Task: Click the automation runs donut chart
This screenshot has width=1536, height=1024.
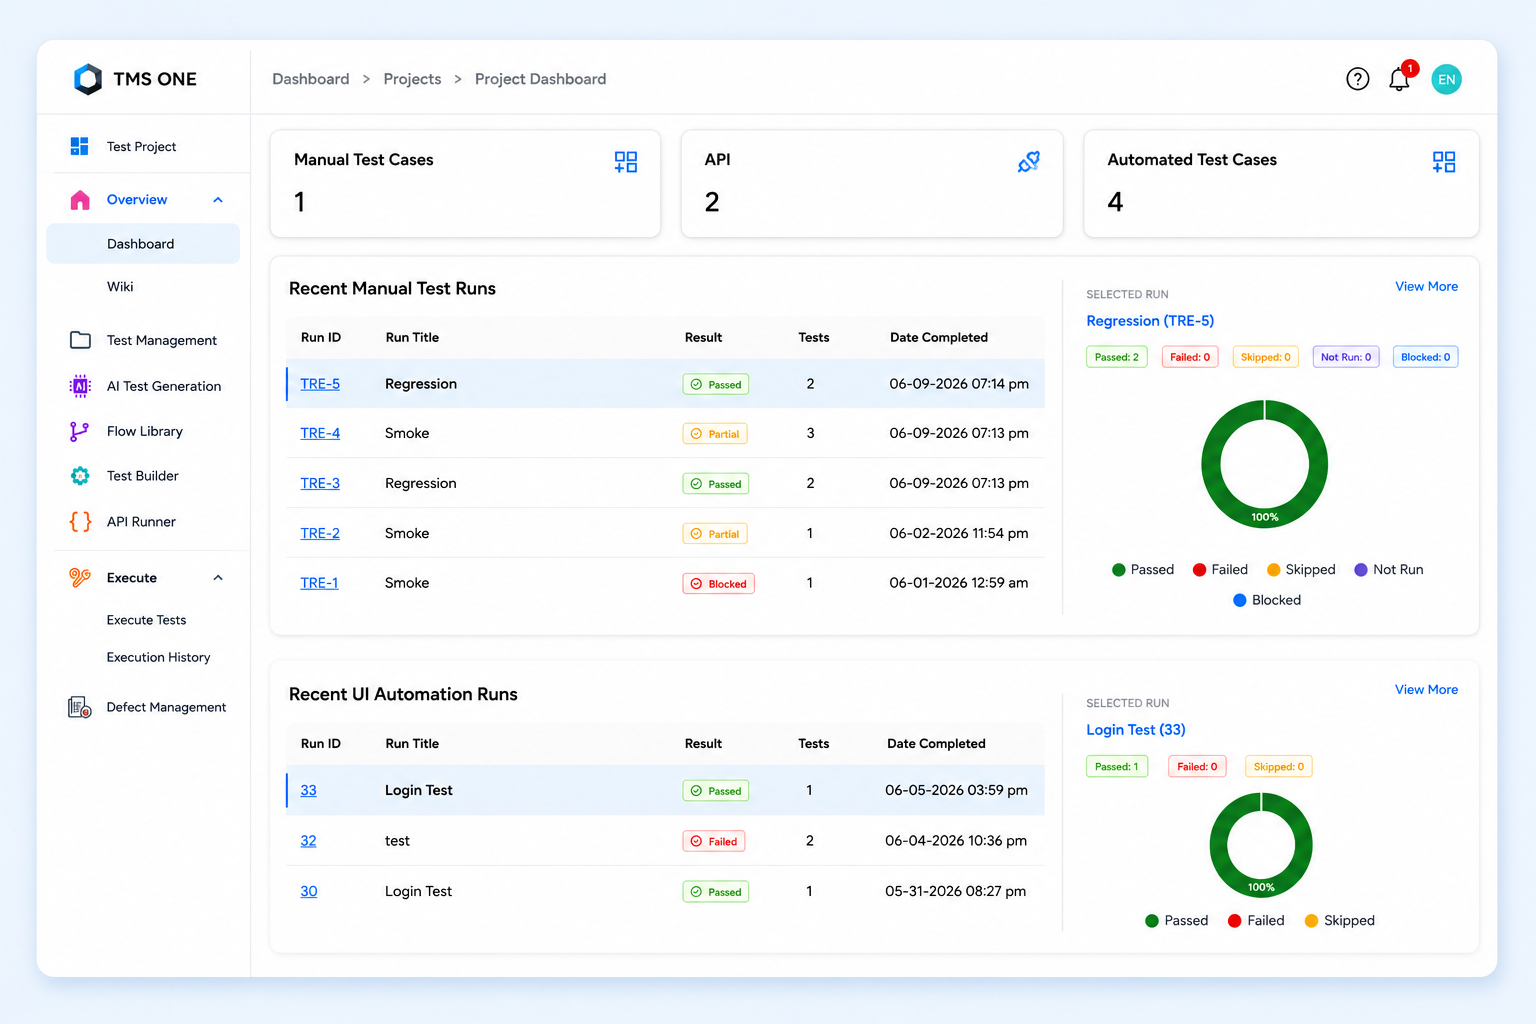Action: coord(1261,845)
